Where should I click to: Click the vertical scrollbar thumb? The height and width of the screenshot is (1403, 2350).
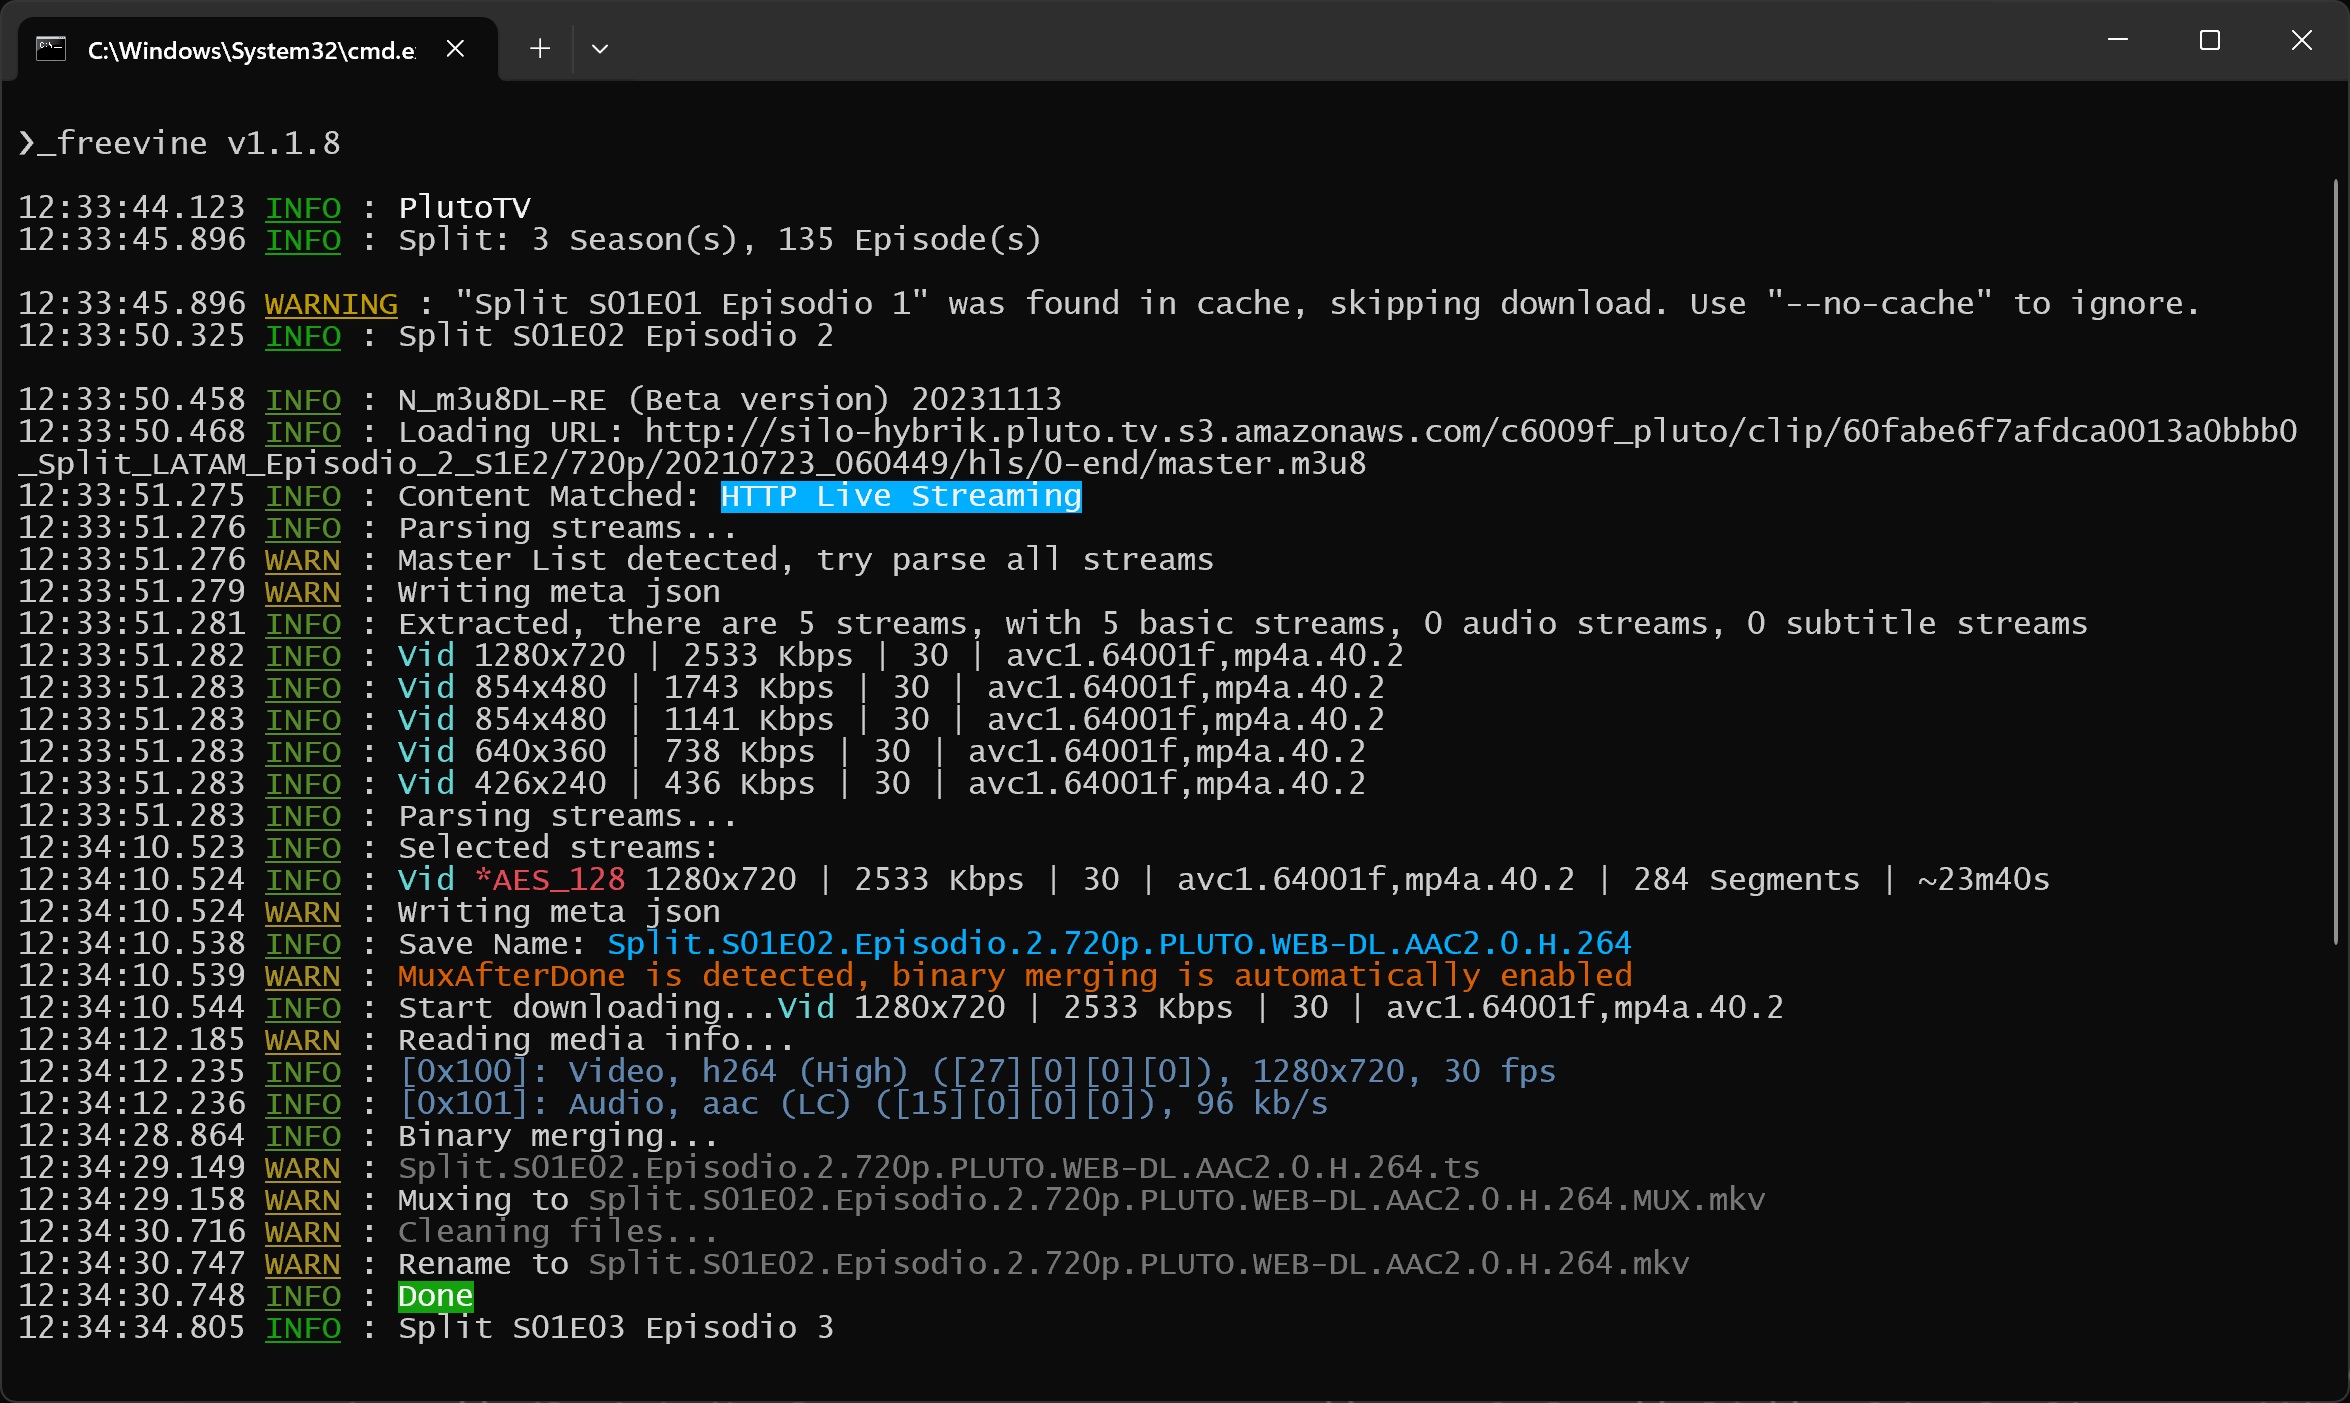[2335, 560]
